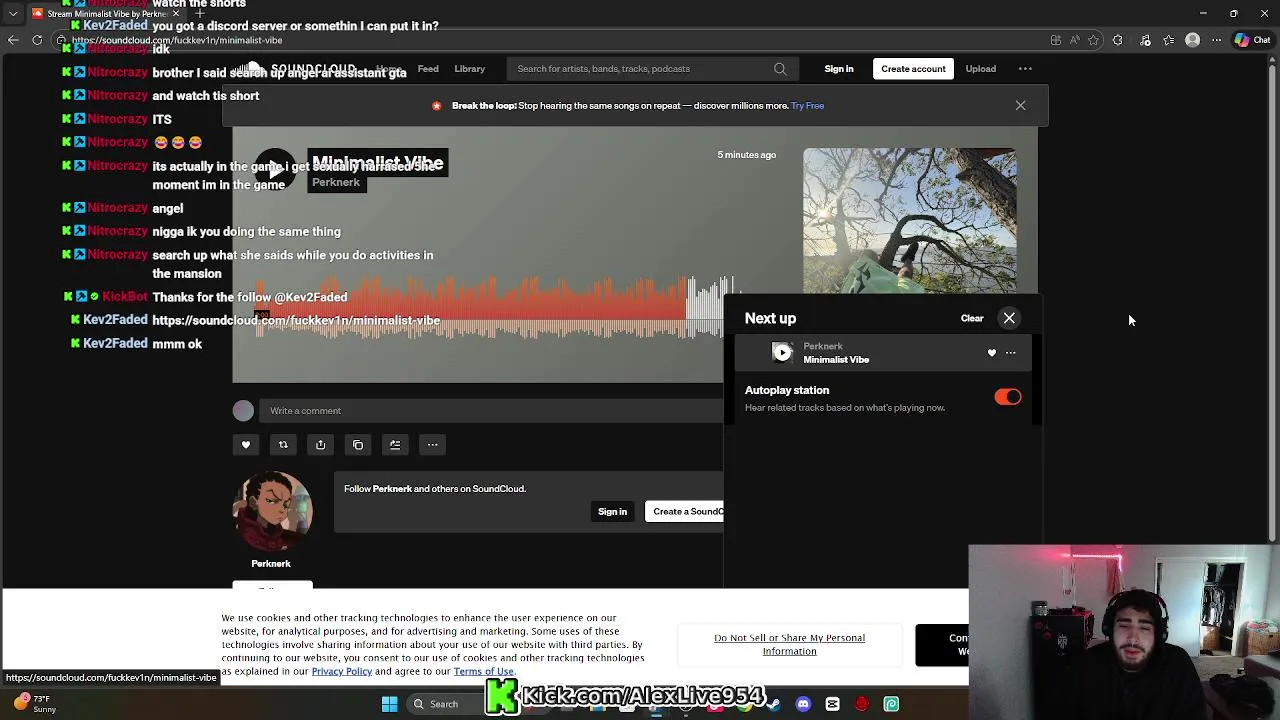Open CapCut from the Windows taskbar
The width and height of the screenshot is (1280, 720).
point(832,704)
